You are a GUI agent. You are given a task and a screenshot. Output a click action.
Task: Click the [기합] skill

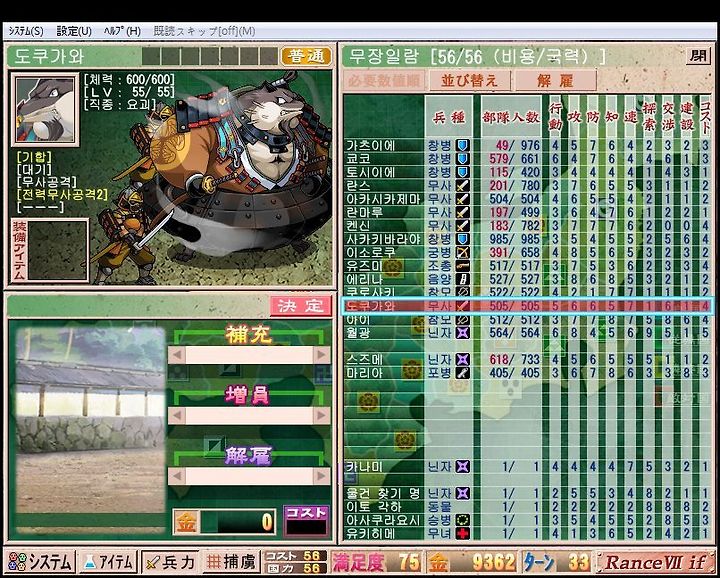tap(34, 157)
